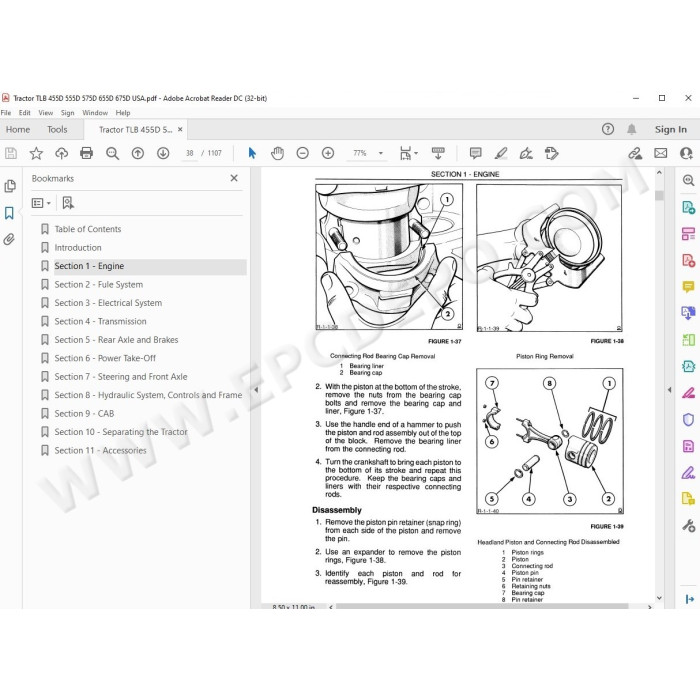Switch to the Home tab

click(18, 129)
